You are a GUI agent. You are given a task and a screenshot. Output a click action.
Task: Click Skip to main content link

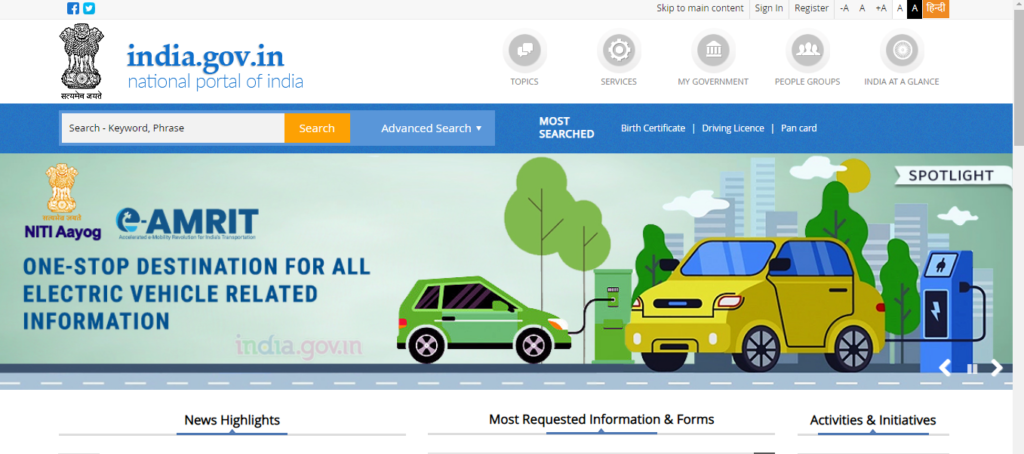[x=700, y=8]
